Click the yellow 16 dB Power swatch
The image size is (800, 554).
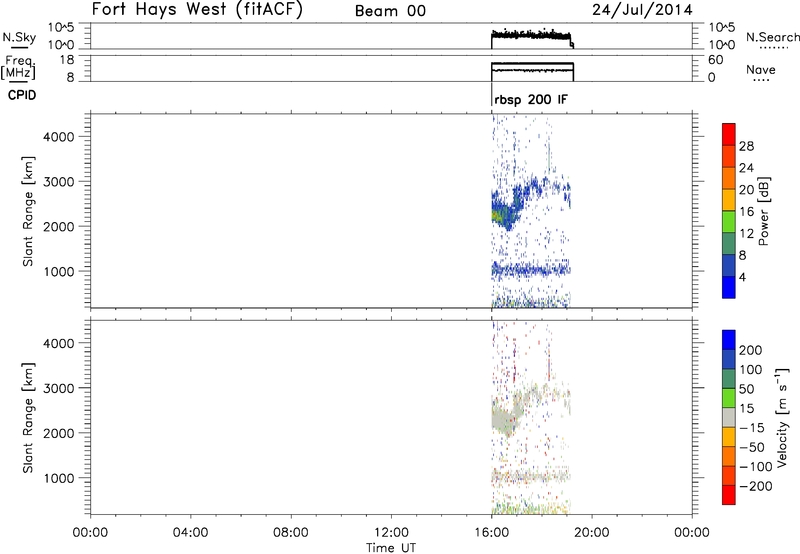coord(729,199)
